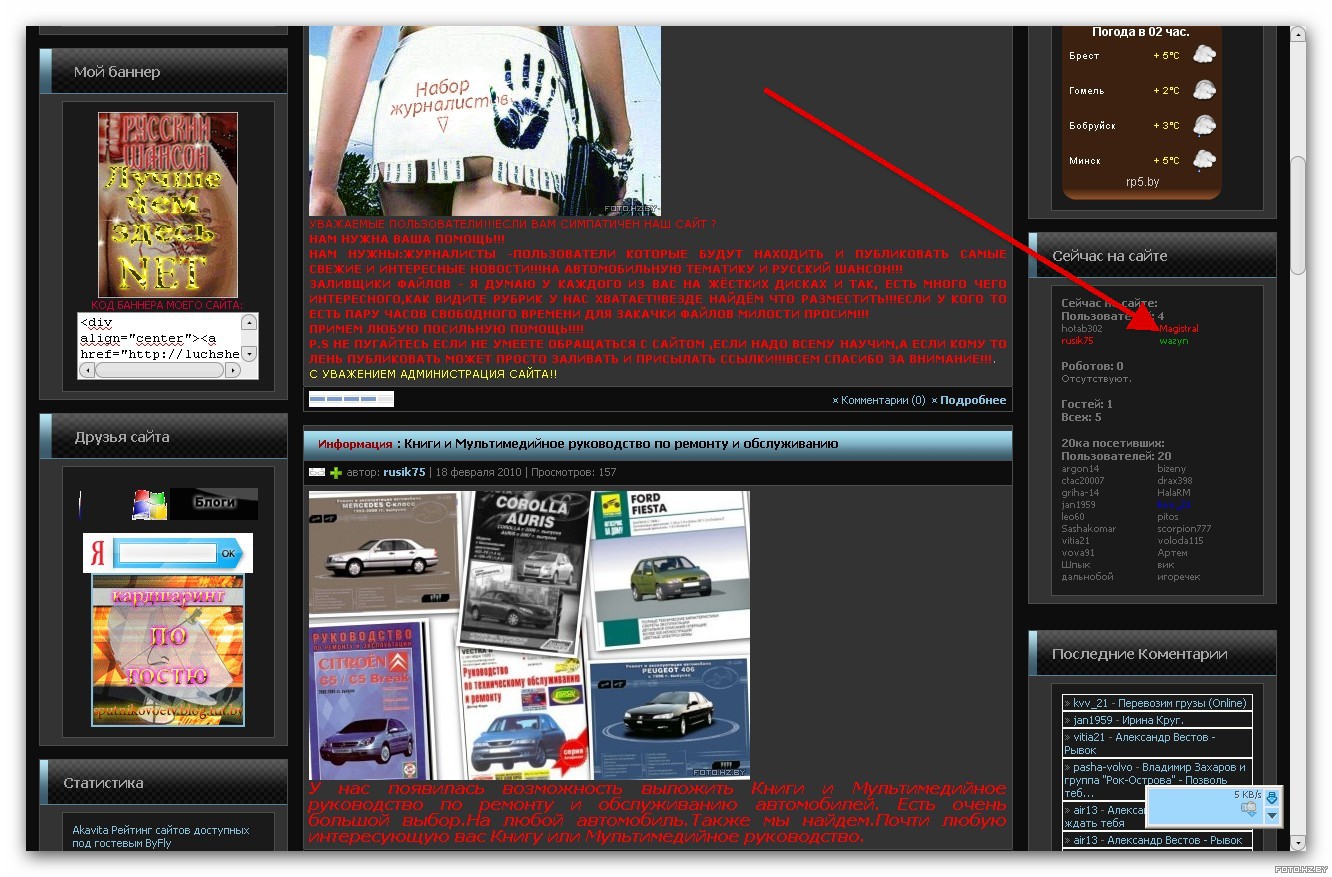Open visitor дальнобой profile

tap(1087, 576)
